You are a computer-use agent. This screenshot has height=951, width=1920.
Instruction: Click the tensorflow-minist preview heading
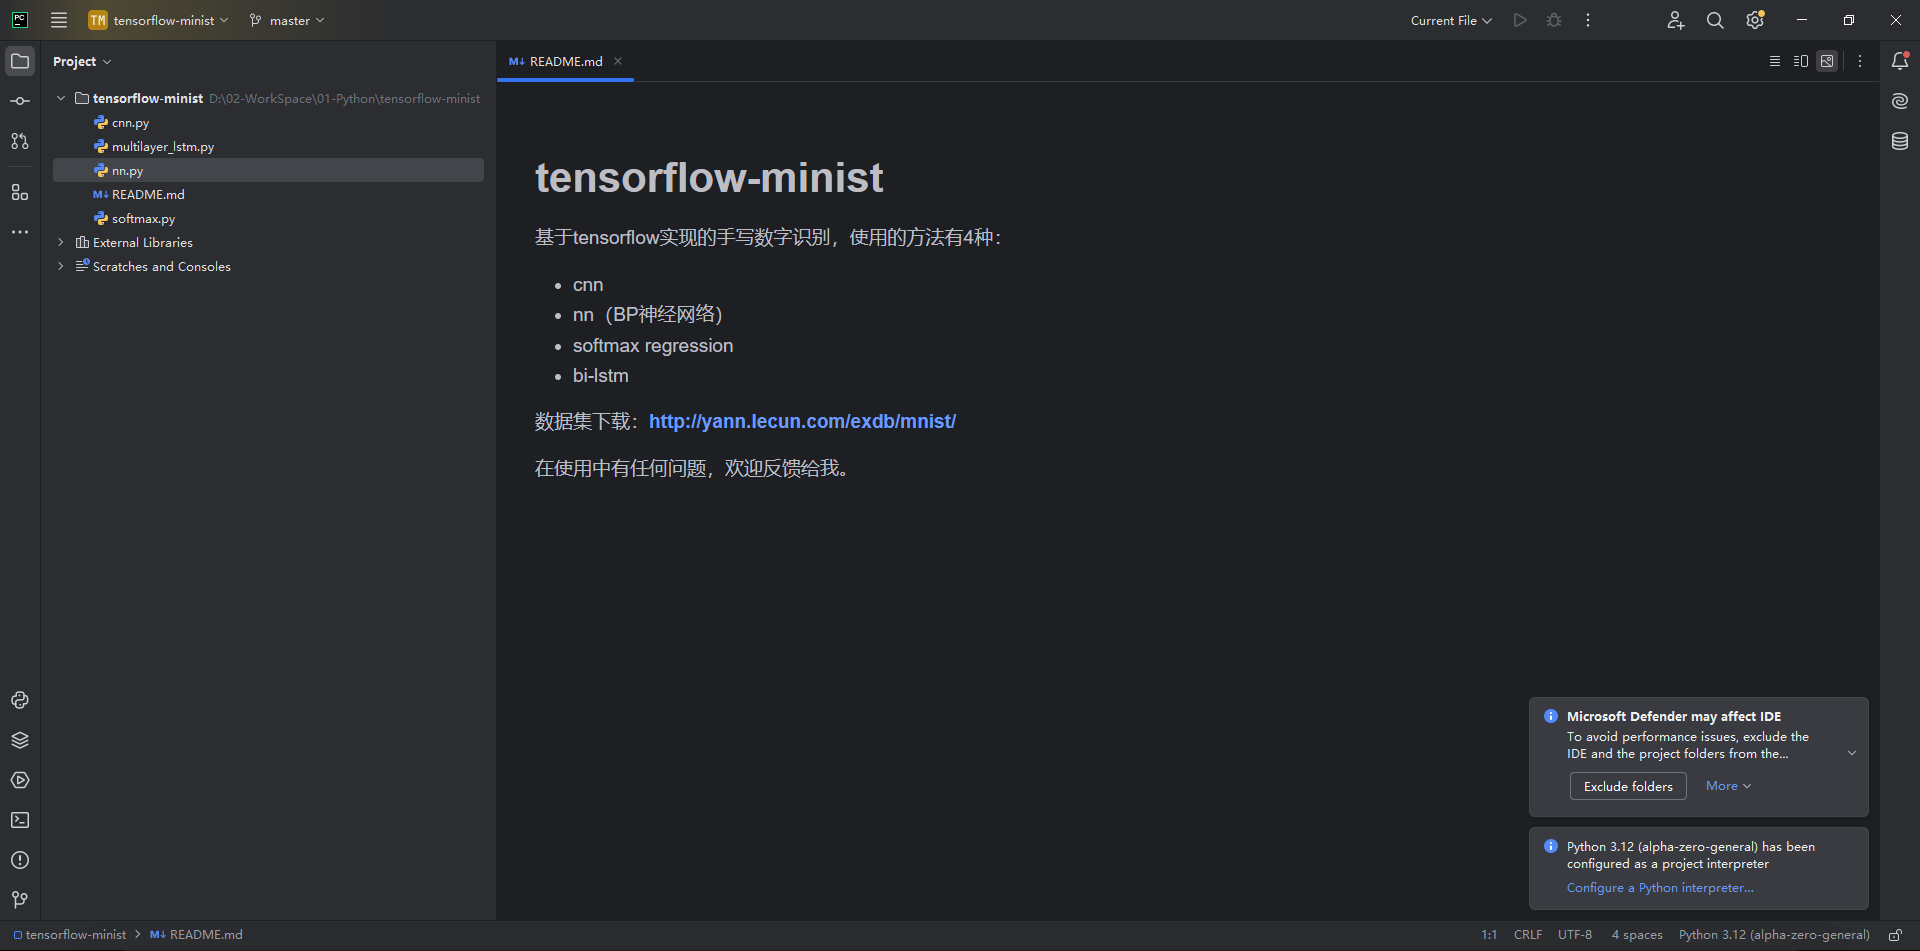click(x=709, y=178)
